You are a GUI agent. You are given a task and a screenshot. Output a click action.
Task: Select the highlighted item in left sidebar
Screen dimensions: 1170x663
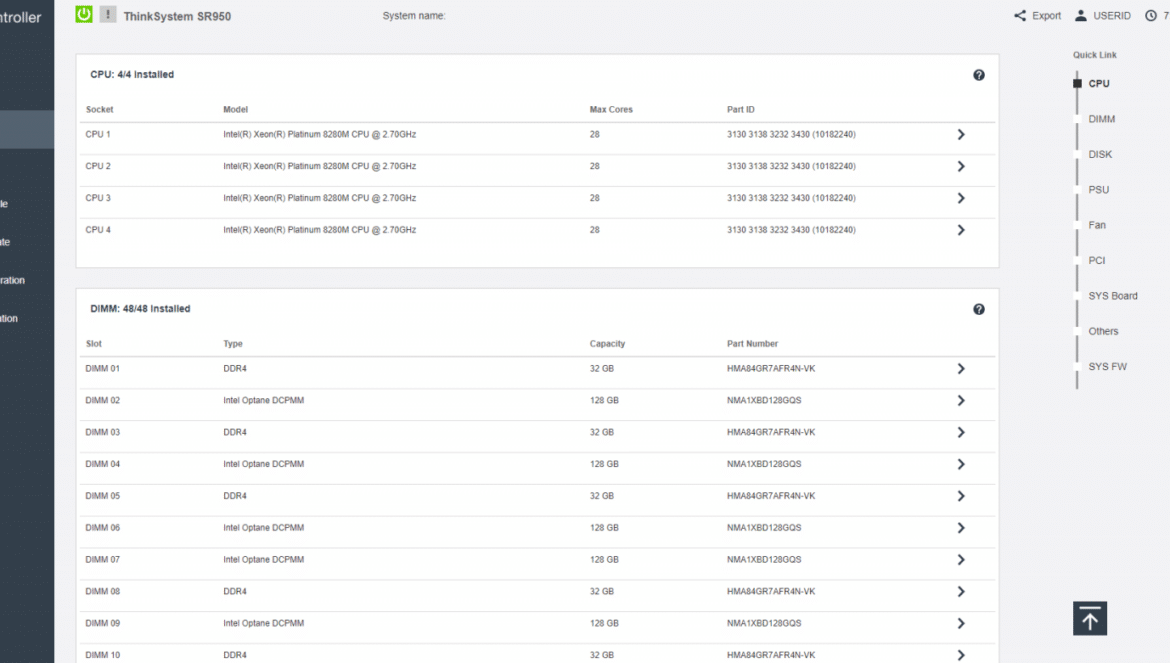[x=27, y=130]
